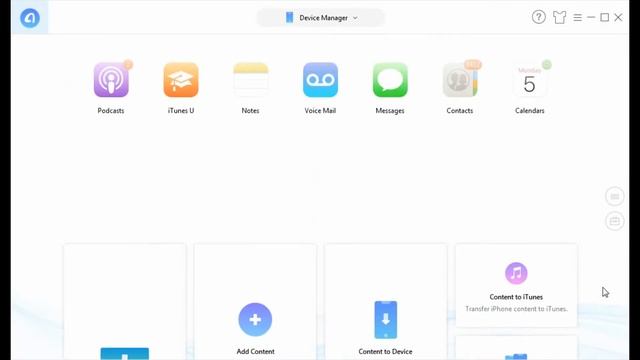Click the Add Content label
This screenshot has width=640, height=360.
(256, 351)
